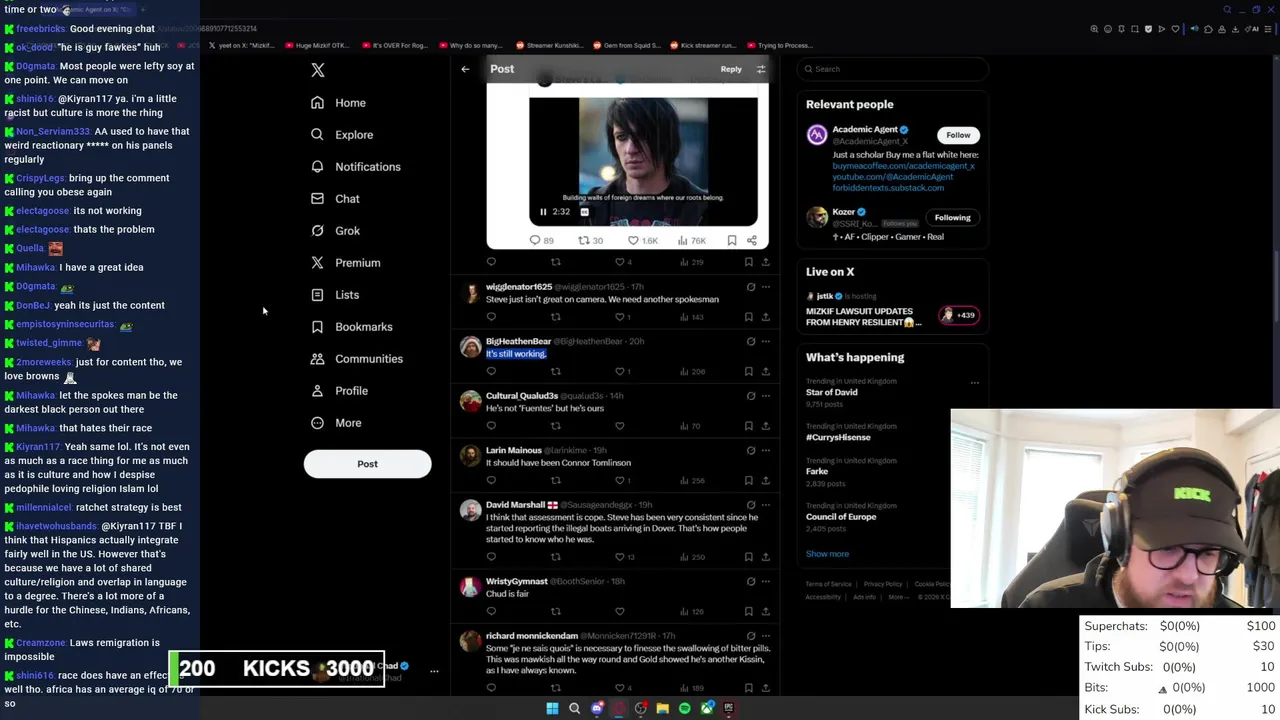Switch to the 'Huge Mizkif OTK' browser tab
The width and height of the screenshot is (1280, 720).
318,45
